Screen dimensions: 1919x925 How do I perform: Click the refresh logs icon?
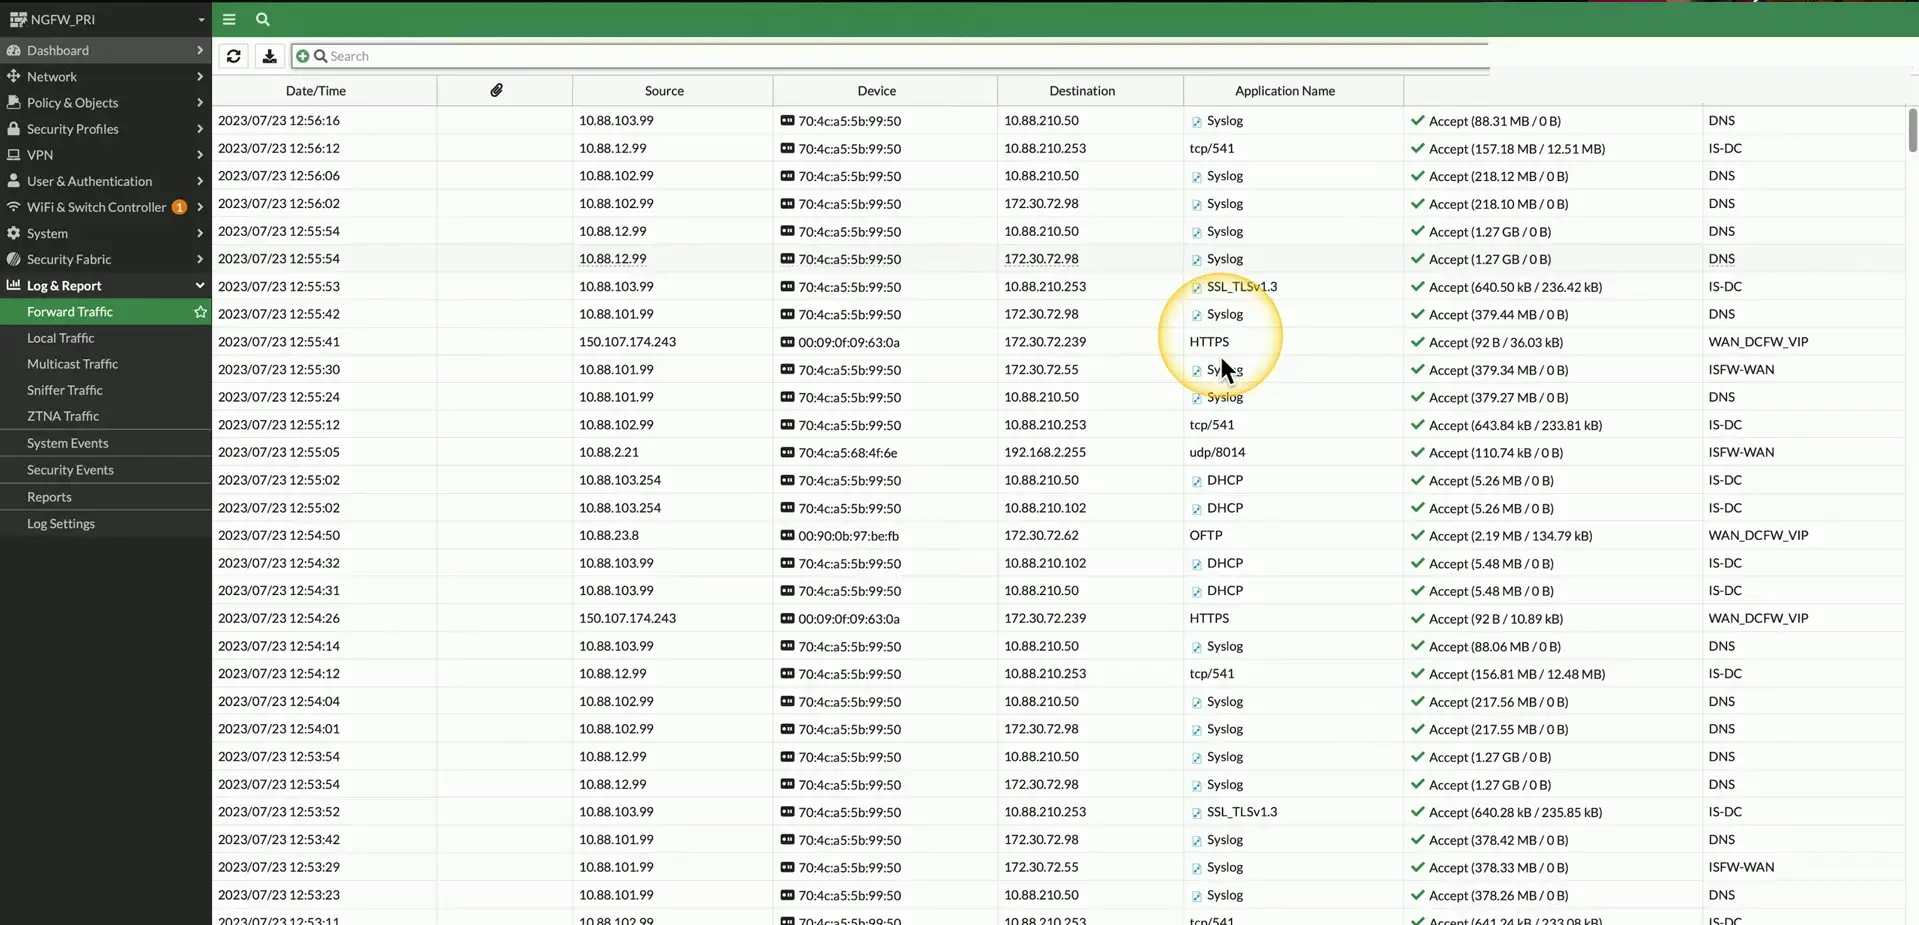pyautogui.click(x=234, y=56)
